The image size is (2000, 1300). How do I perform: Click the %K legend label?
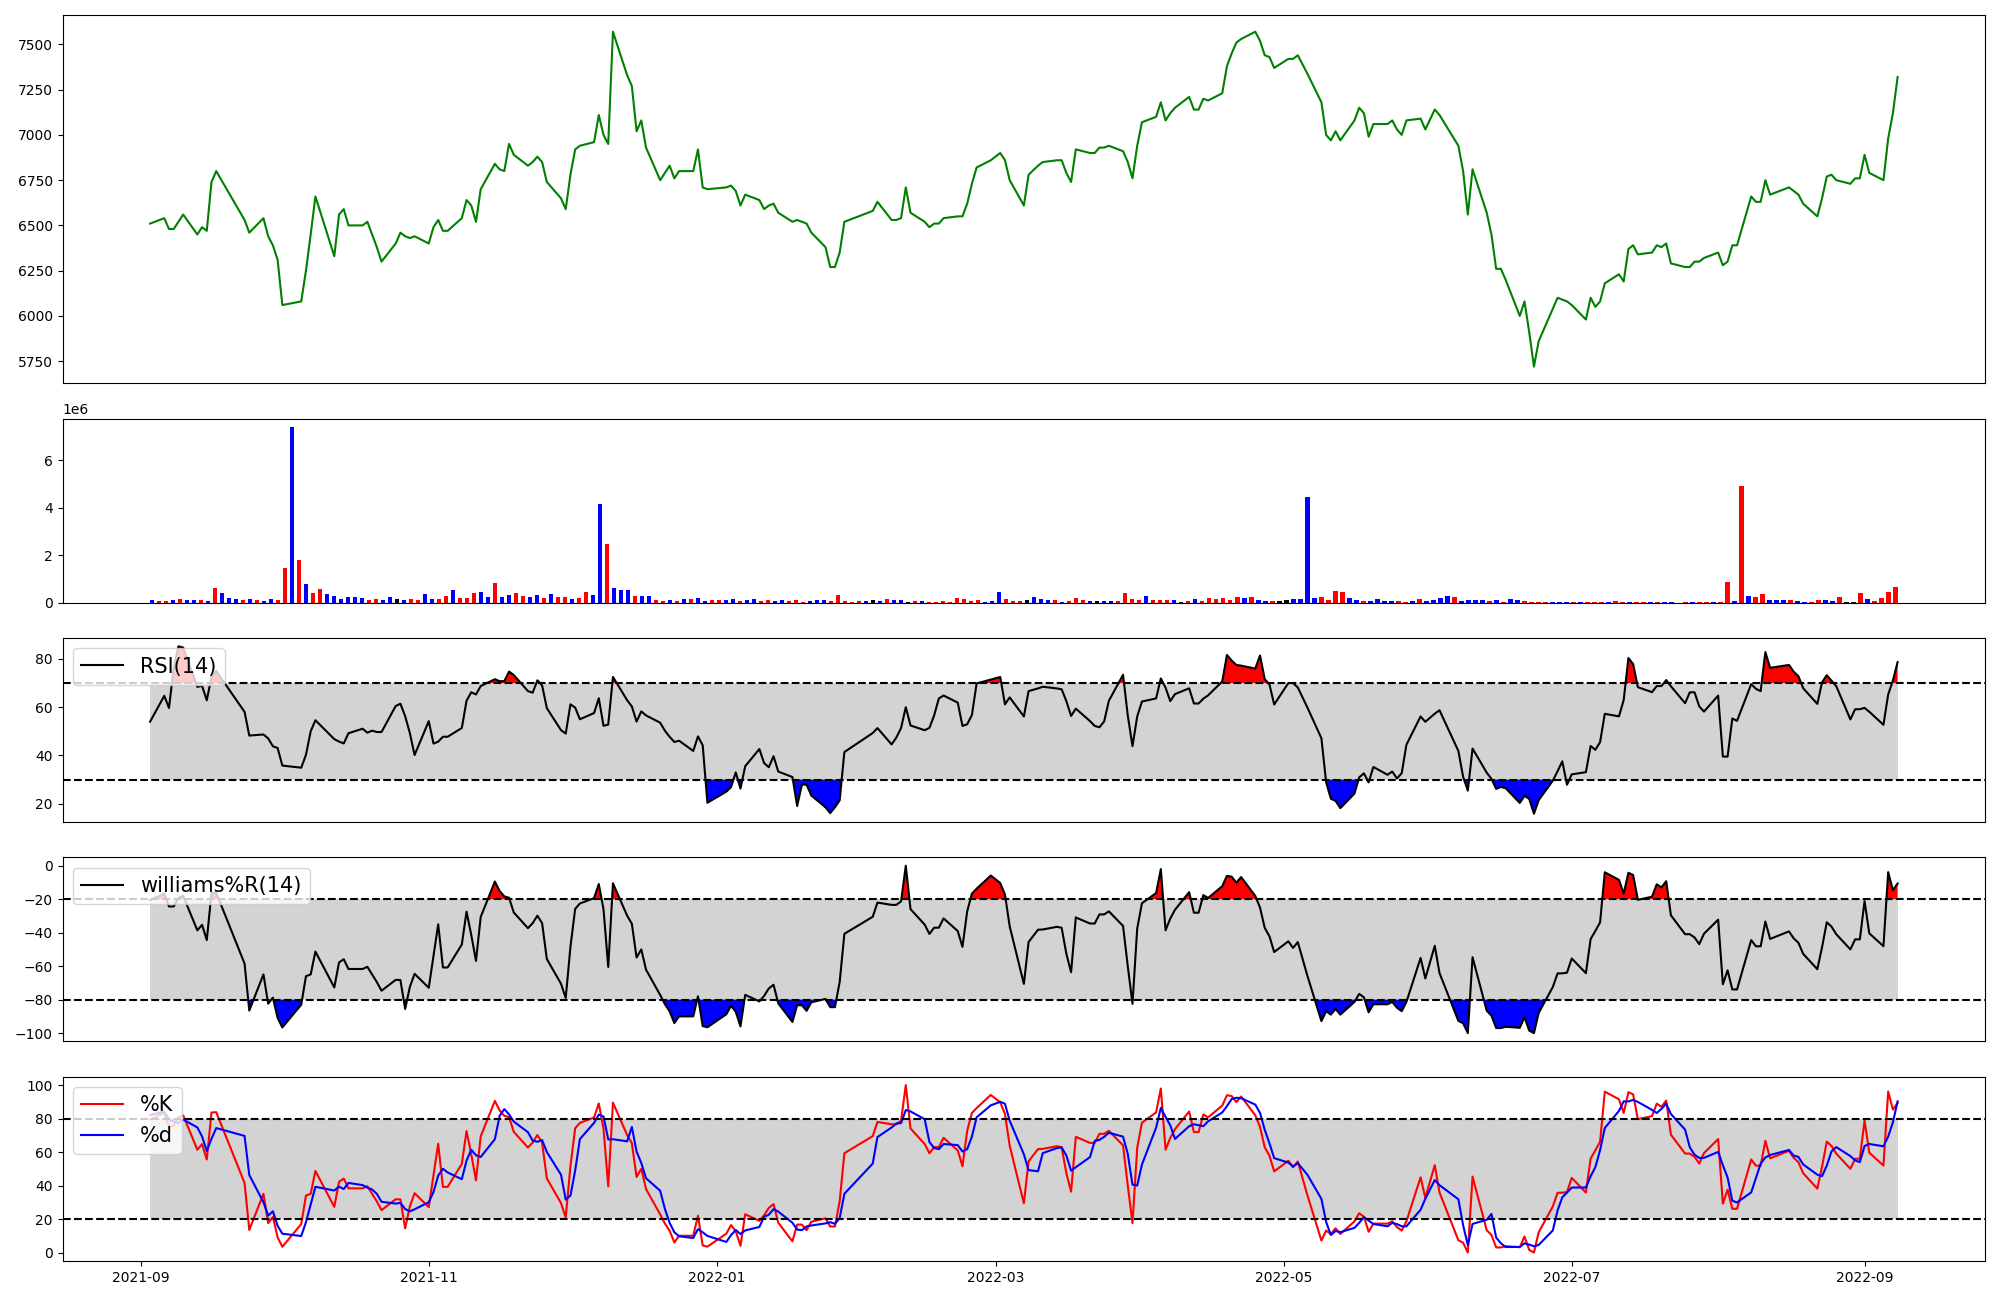(x=156, y=1104)
